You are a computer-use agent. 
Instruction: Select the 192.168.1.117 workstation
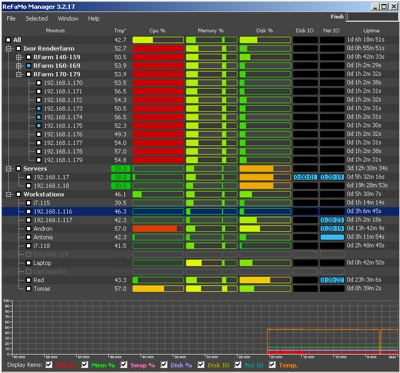pyautogui.click(x=200, y=220)
